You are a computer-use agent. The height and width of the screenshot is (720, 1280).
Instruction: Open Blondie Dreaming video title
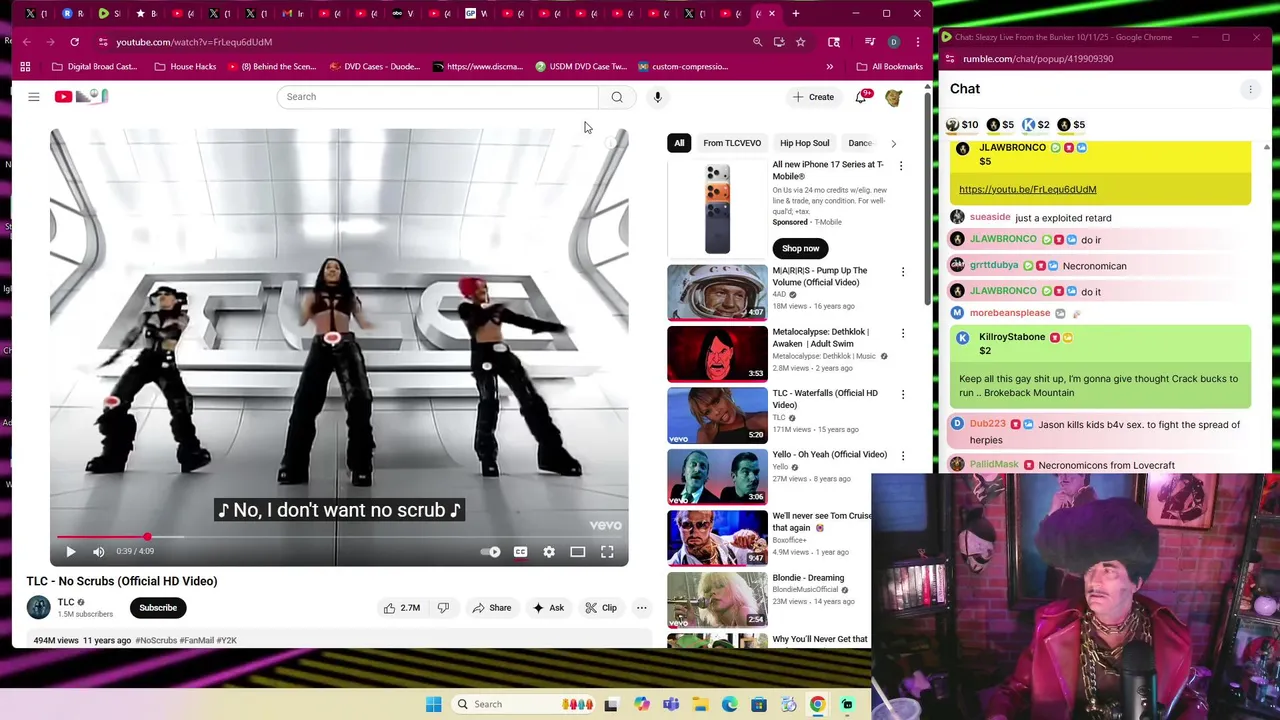[x=808, y=578]
